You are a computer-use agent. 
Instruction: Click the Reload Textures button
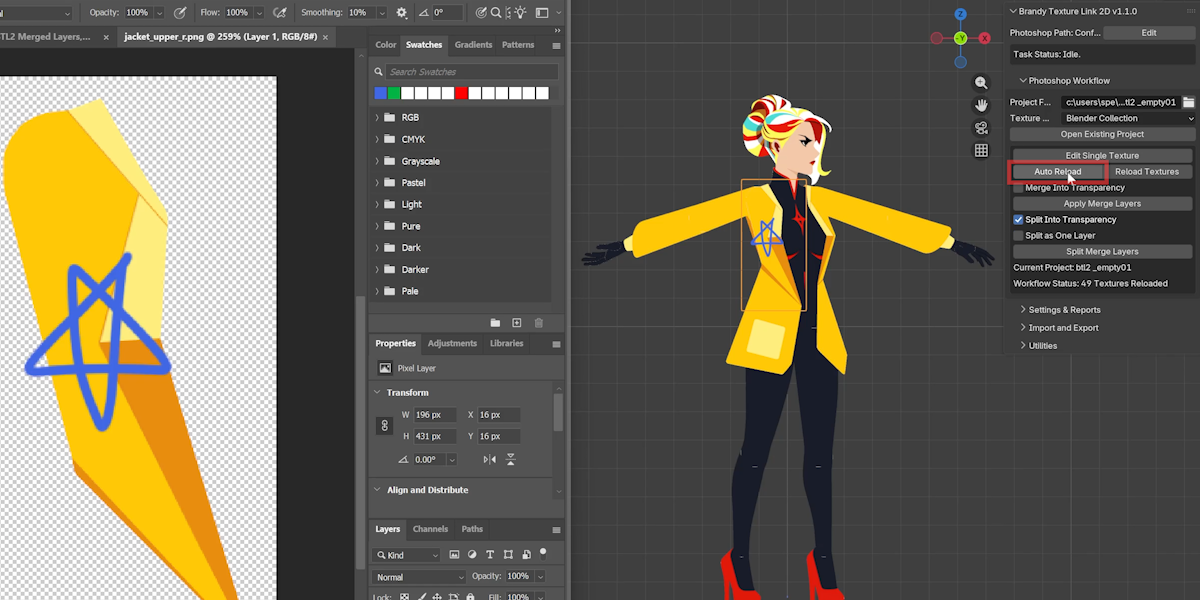coord(1147,172)
